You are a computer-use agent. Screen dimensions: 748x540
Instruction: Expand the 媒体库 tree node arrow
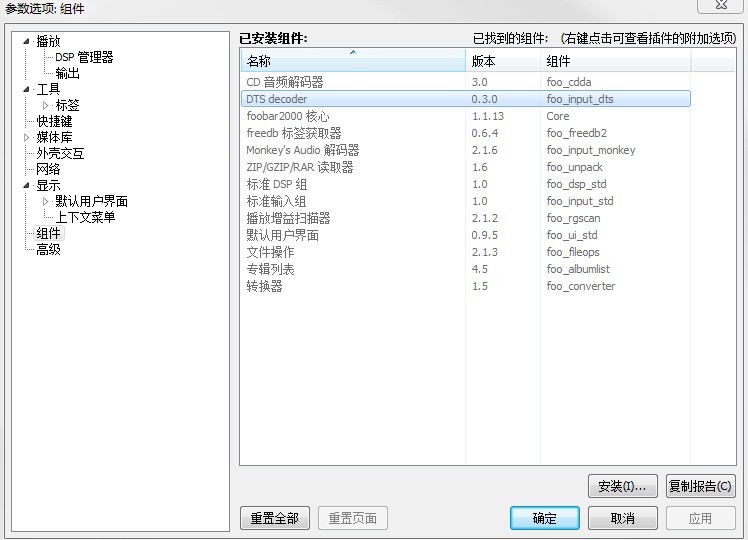coord(26,137)
